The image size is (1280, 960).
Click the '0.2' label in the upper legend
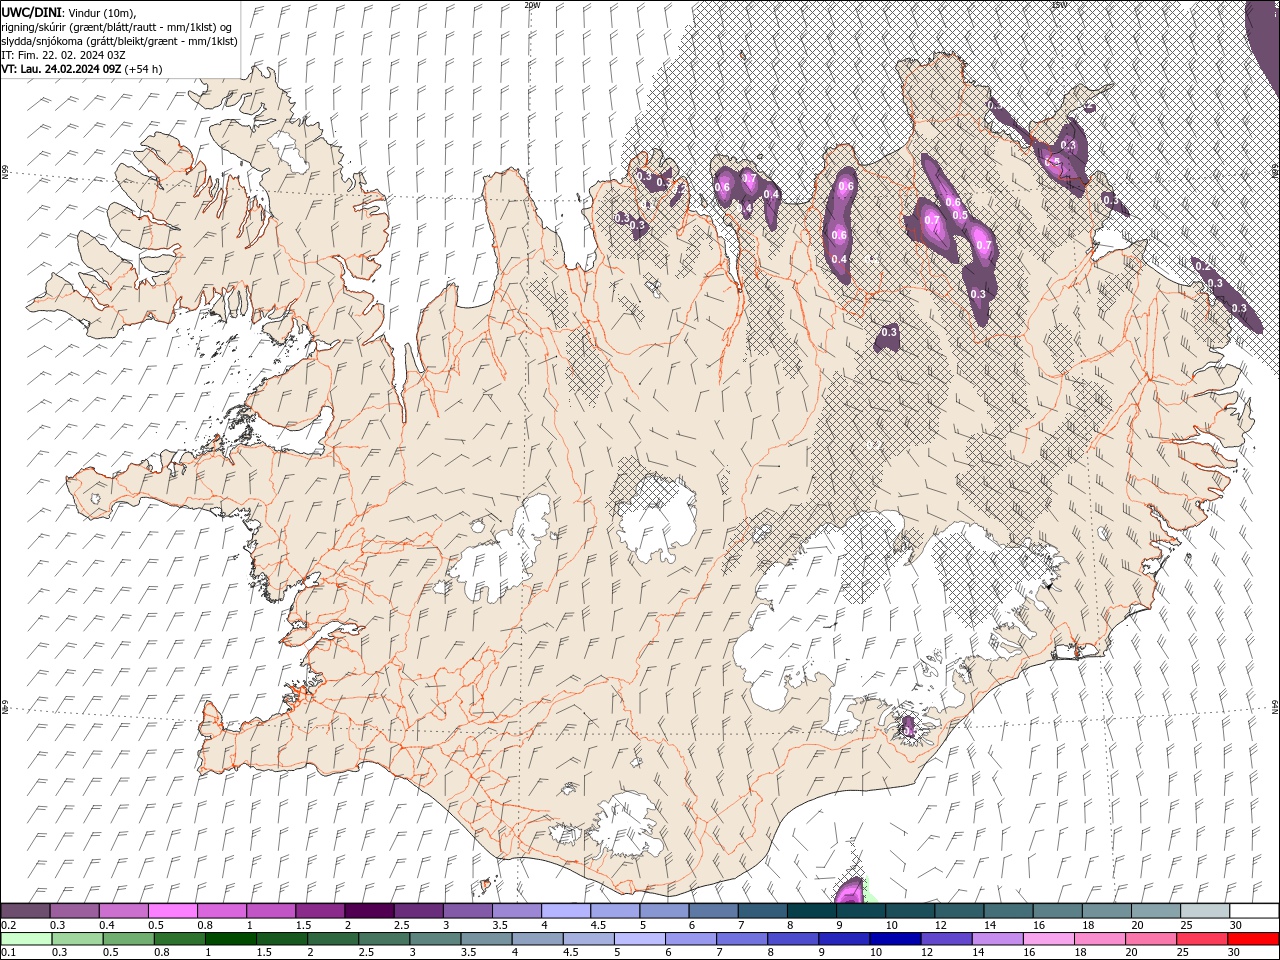point(9,925)
